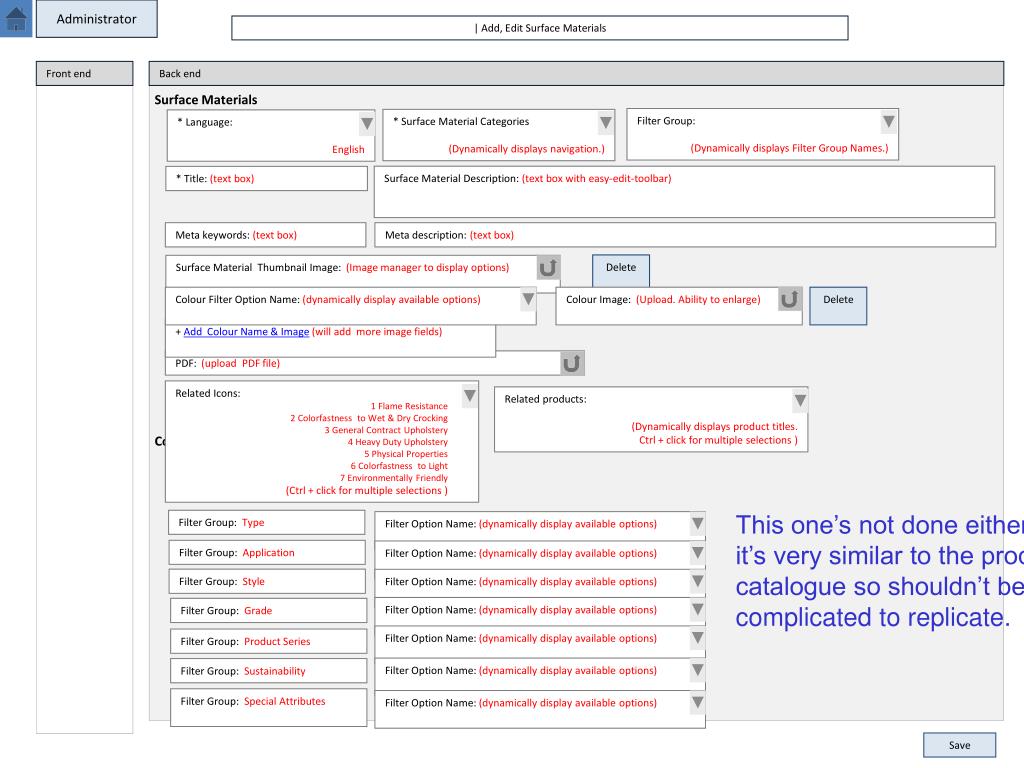1024x768 pixels.
Task: Expand the Surface Material Categories dropdown
Action: 606,122
